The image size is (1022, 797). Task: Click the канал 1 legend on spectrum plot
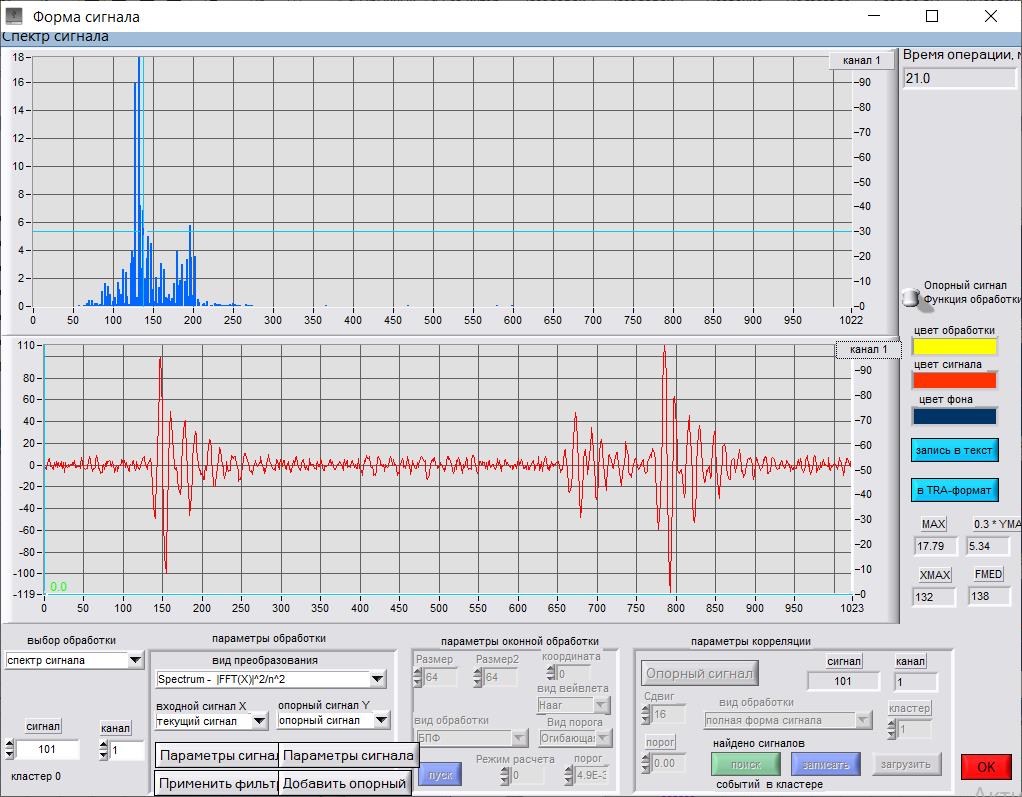(861, 61)
